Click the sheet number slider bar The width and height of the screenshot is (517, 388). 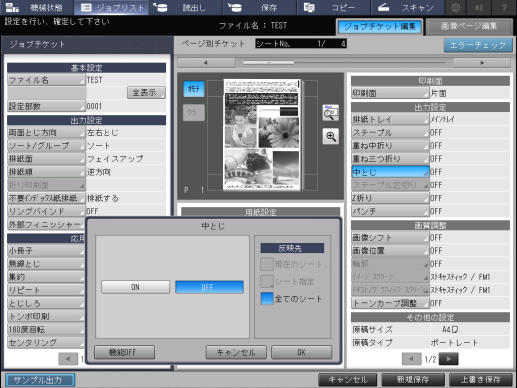(344, 63)
